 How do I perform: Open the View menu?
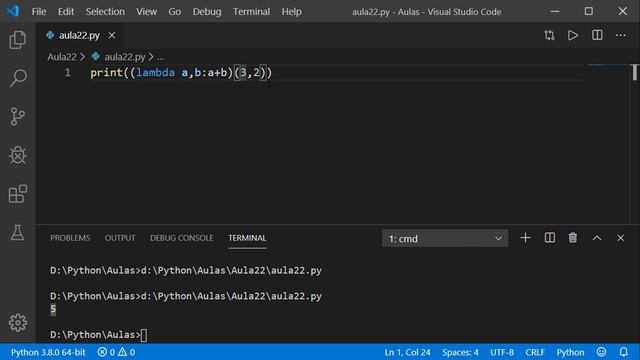pyautogui.click(x=147, y=11)
